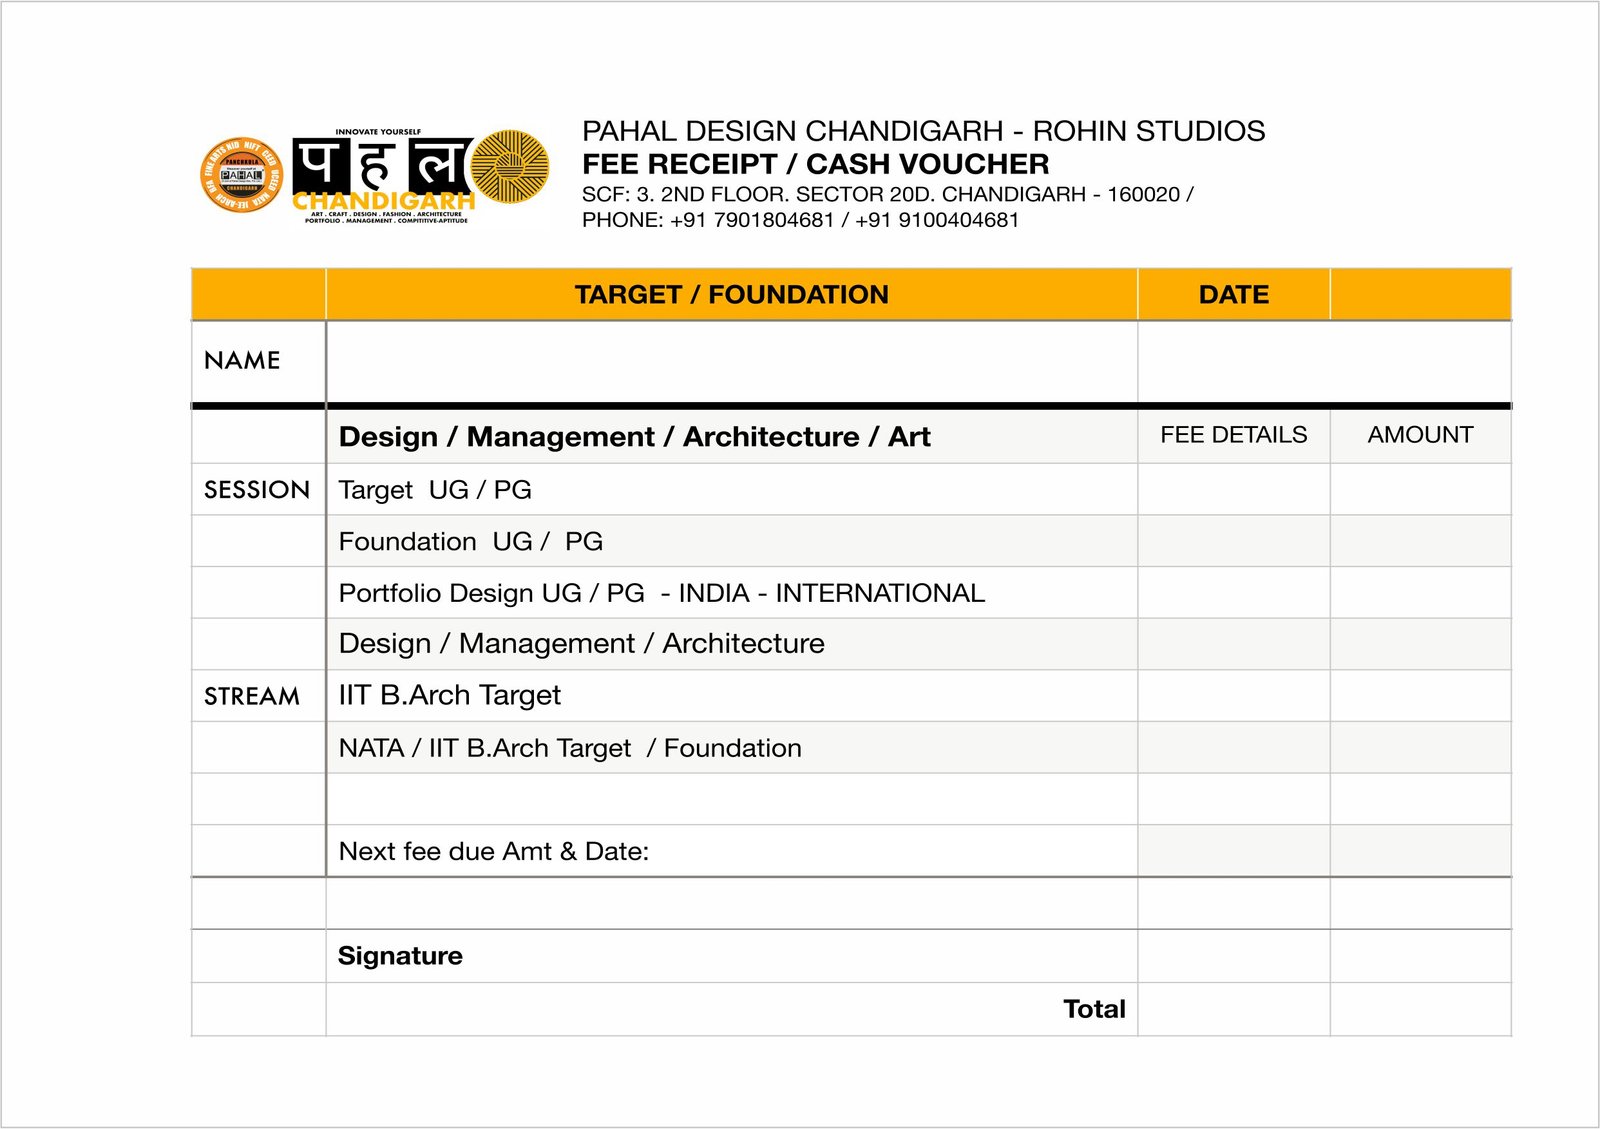Select the FEE RECEIPT / CASH VOUCHER heading
Image resolution: width=1600 pixels, height=1129 pixels.
815,164
